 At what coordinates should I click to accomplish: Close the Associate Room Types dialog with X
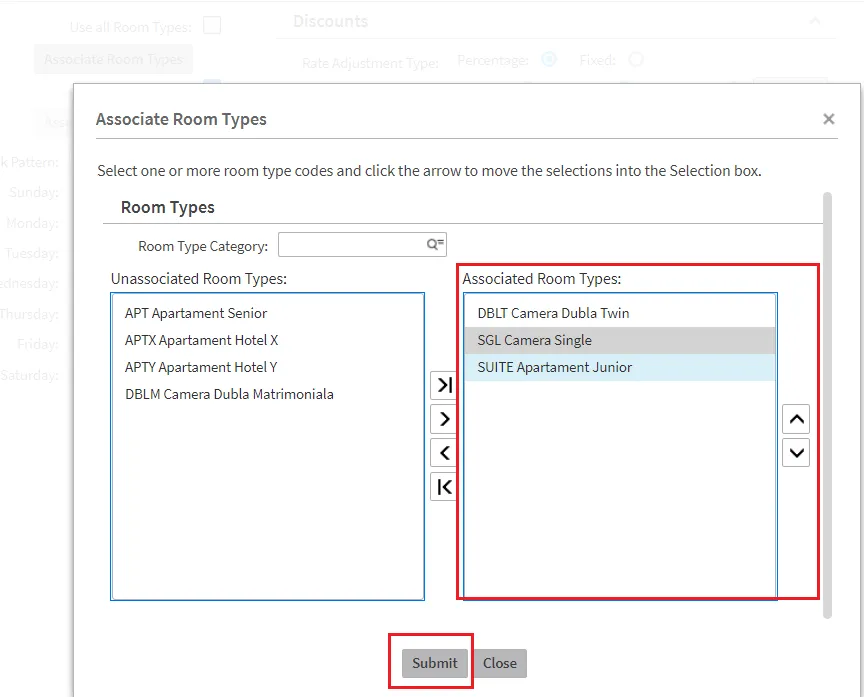[x=828, y=119]
